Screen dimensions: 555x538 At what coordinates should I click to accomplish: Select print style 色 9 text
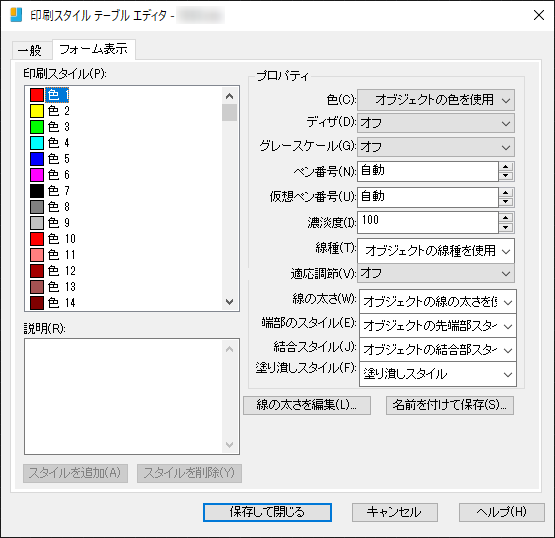[59, 223]
